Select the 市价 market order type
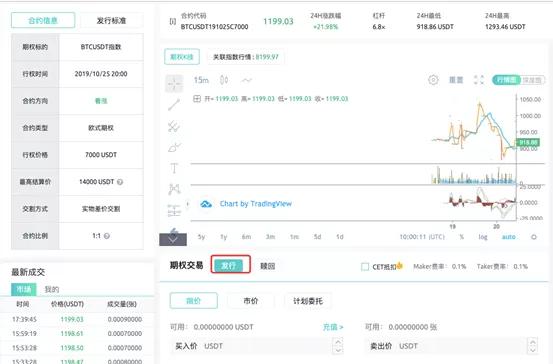Viewport: 553px width, 364px height. (x=251, y=301)
